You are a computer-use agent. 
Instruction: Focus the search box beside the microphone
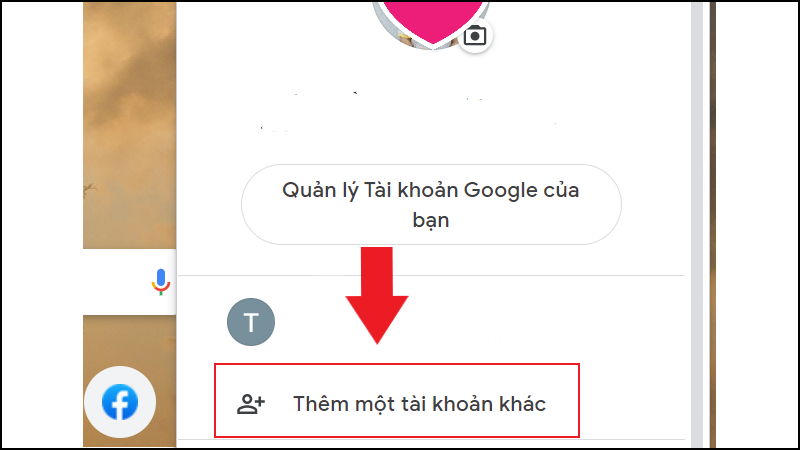(116, 282)
